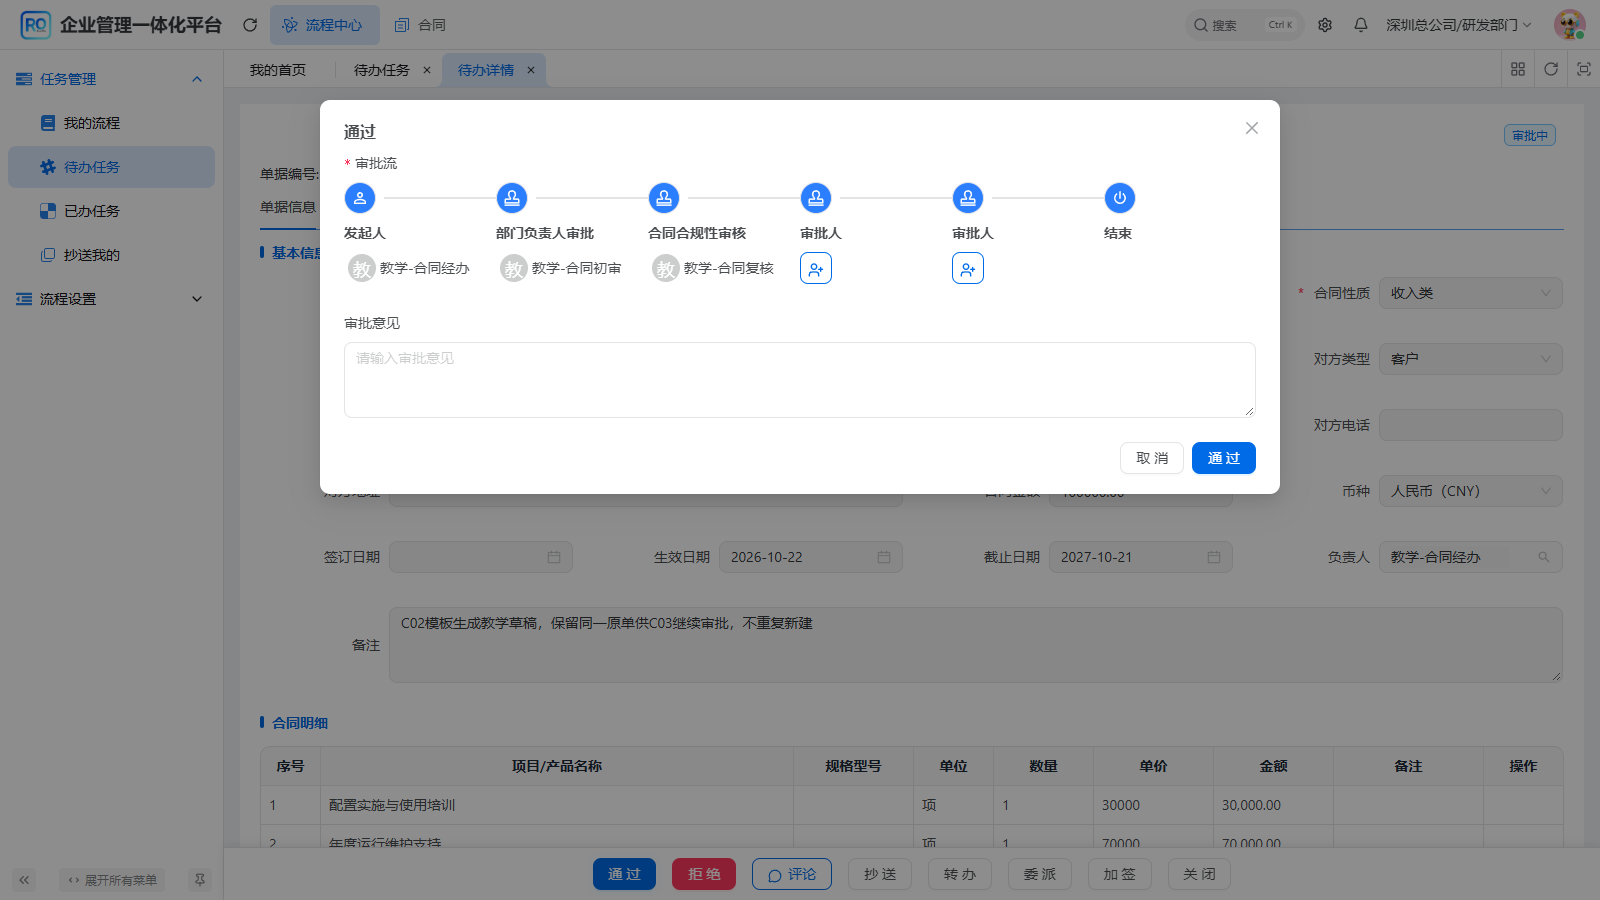This screenshot has height=900, width=1600.
Task: Open the 我的首页 tab
Action: coord(278,70)
